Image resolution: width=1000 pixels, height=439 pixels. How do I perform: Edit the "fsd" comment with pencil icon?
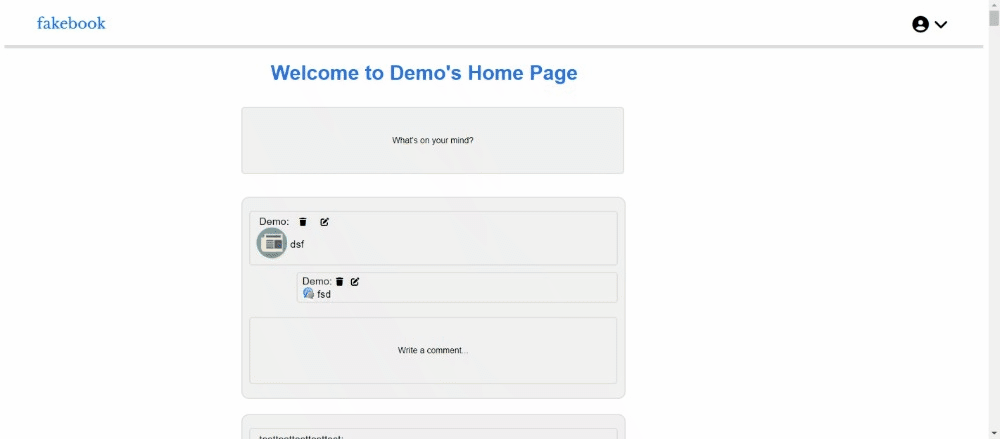point(355,281)
